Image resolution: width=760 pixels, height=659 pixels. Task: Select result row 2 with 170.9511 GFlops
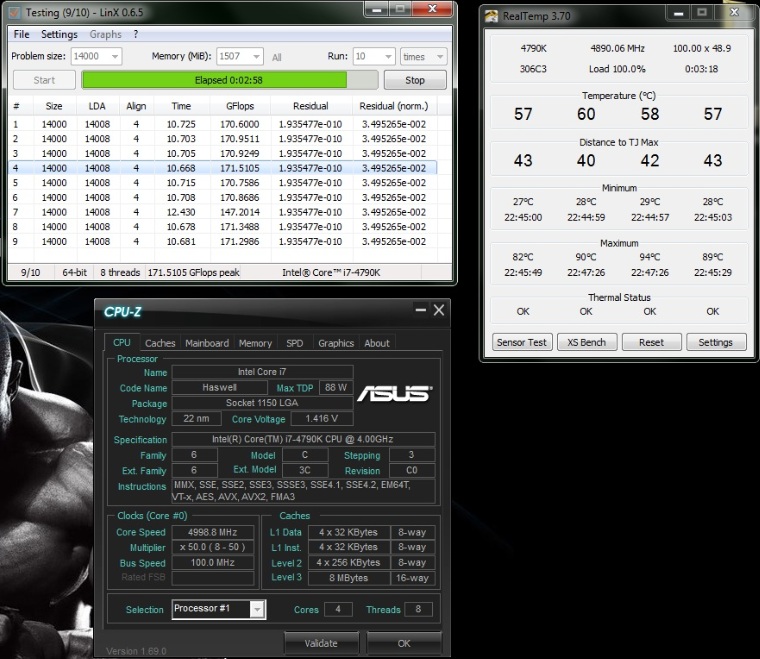tap(222, 139)
